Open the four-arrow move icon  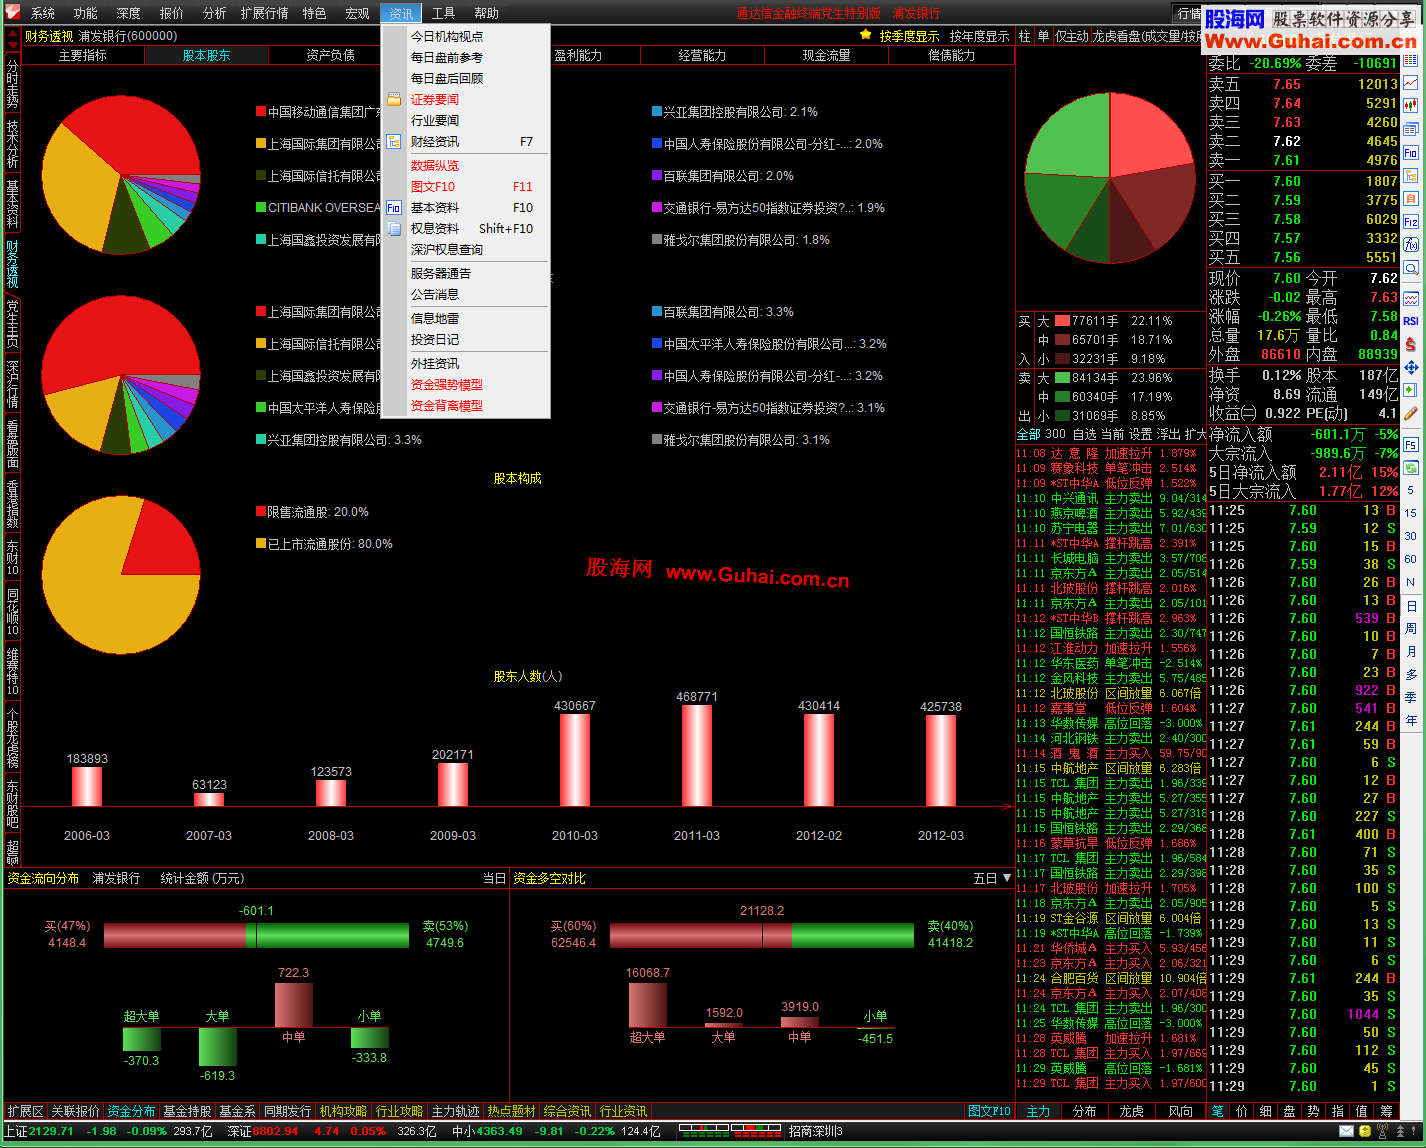pyautogui.click(x=1410, y=367)
